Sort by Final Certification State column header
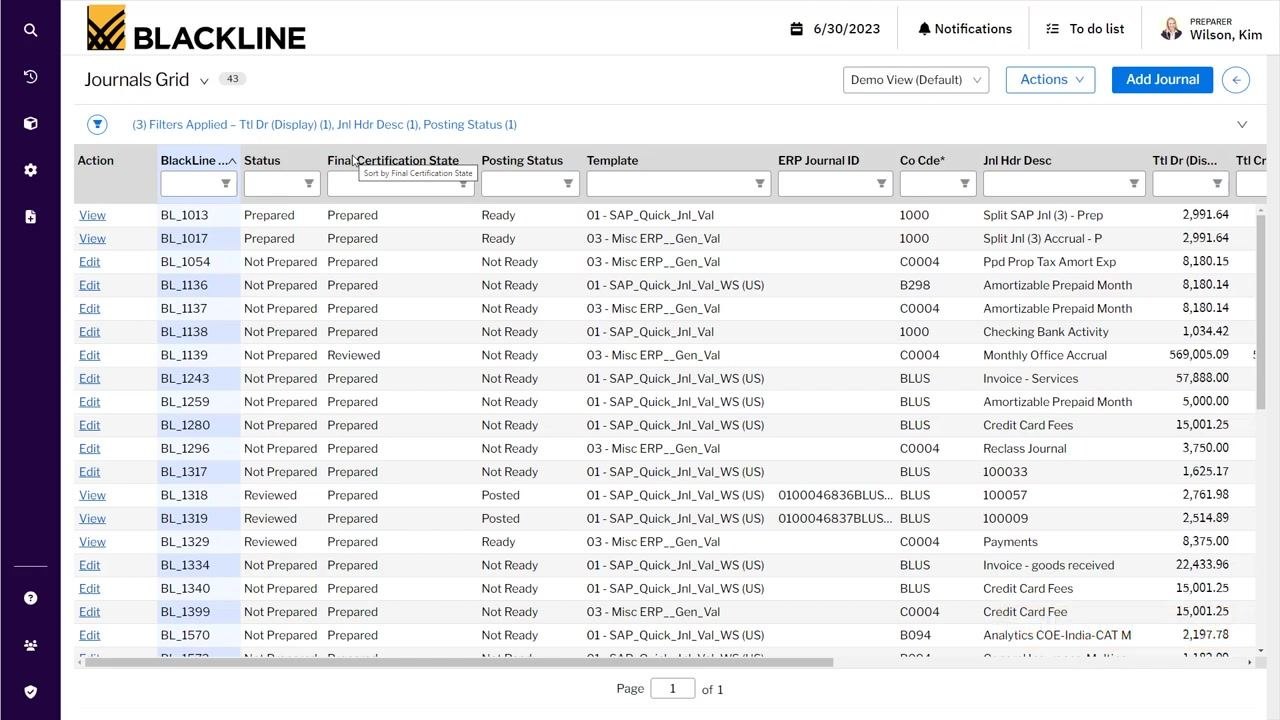The height and width of the screenshot is (720, 1280). (393, 160)
